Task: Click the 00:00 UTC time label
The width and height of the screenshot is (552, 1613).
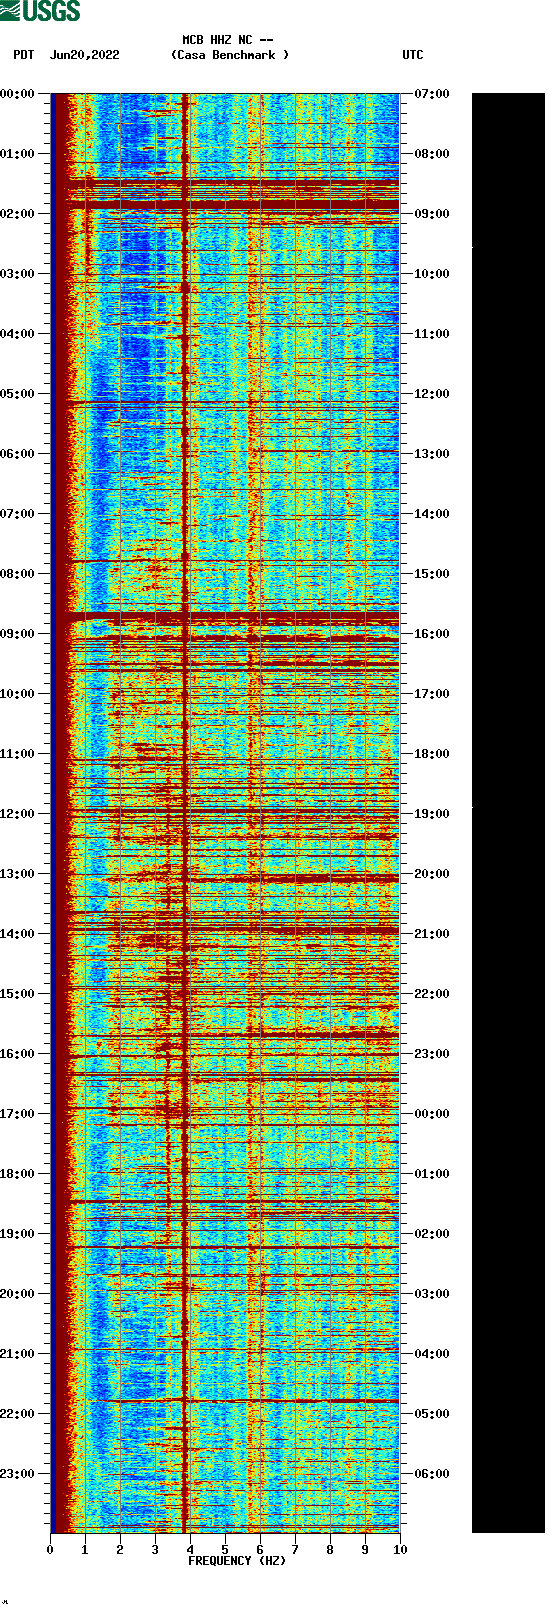Action: pos(432,1114)
